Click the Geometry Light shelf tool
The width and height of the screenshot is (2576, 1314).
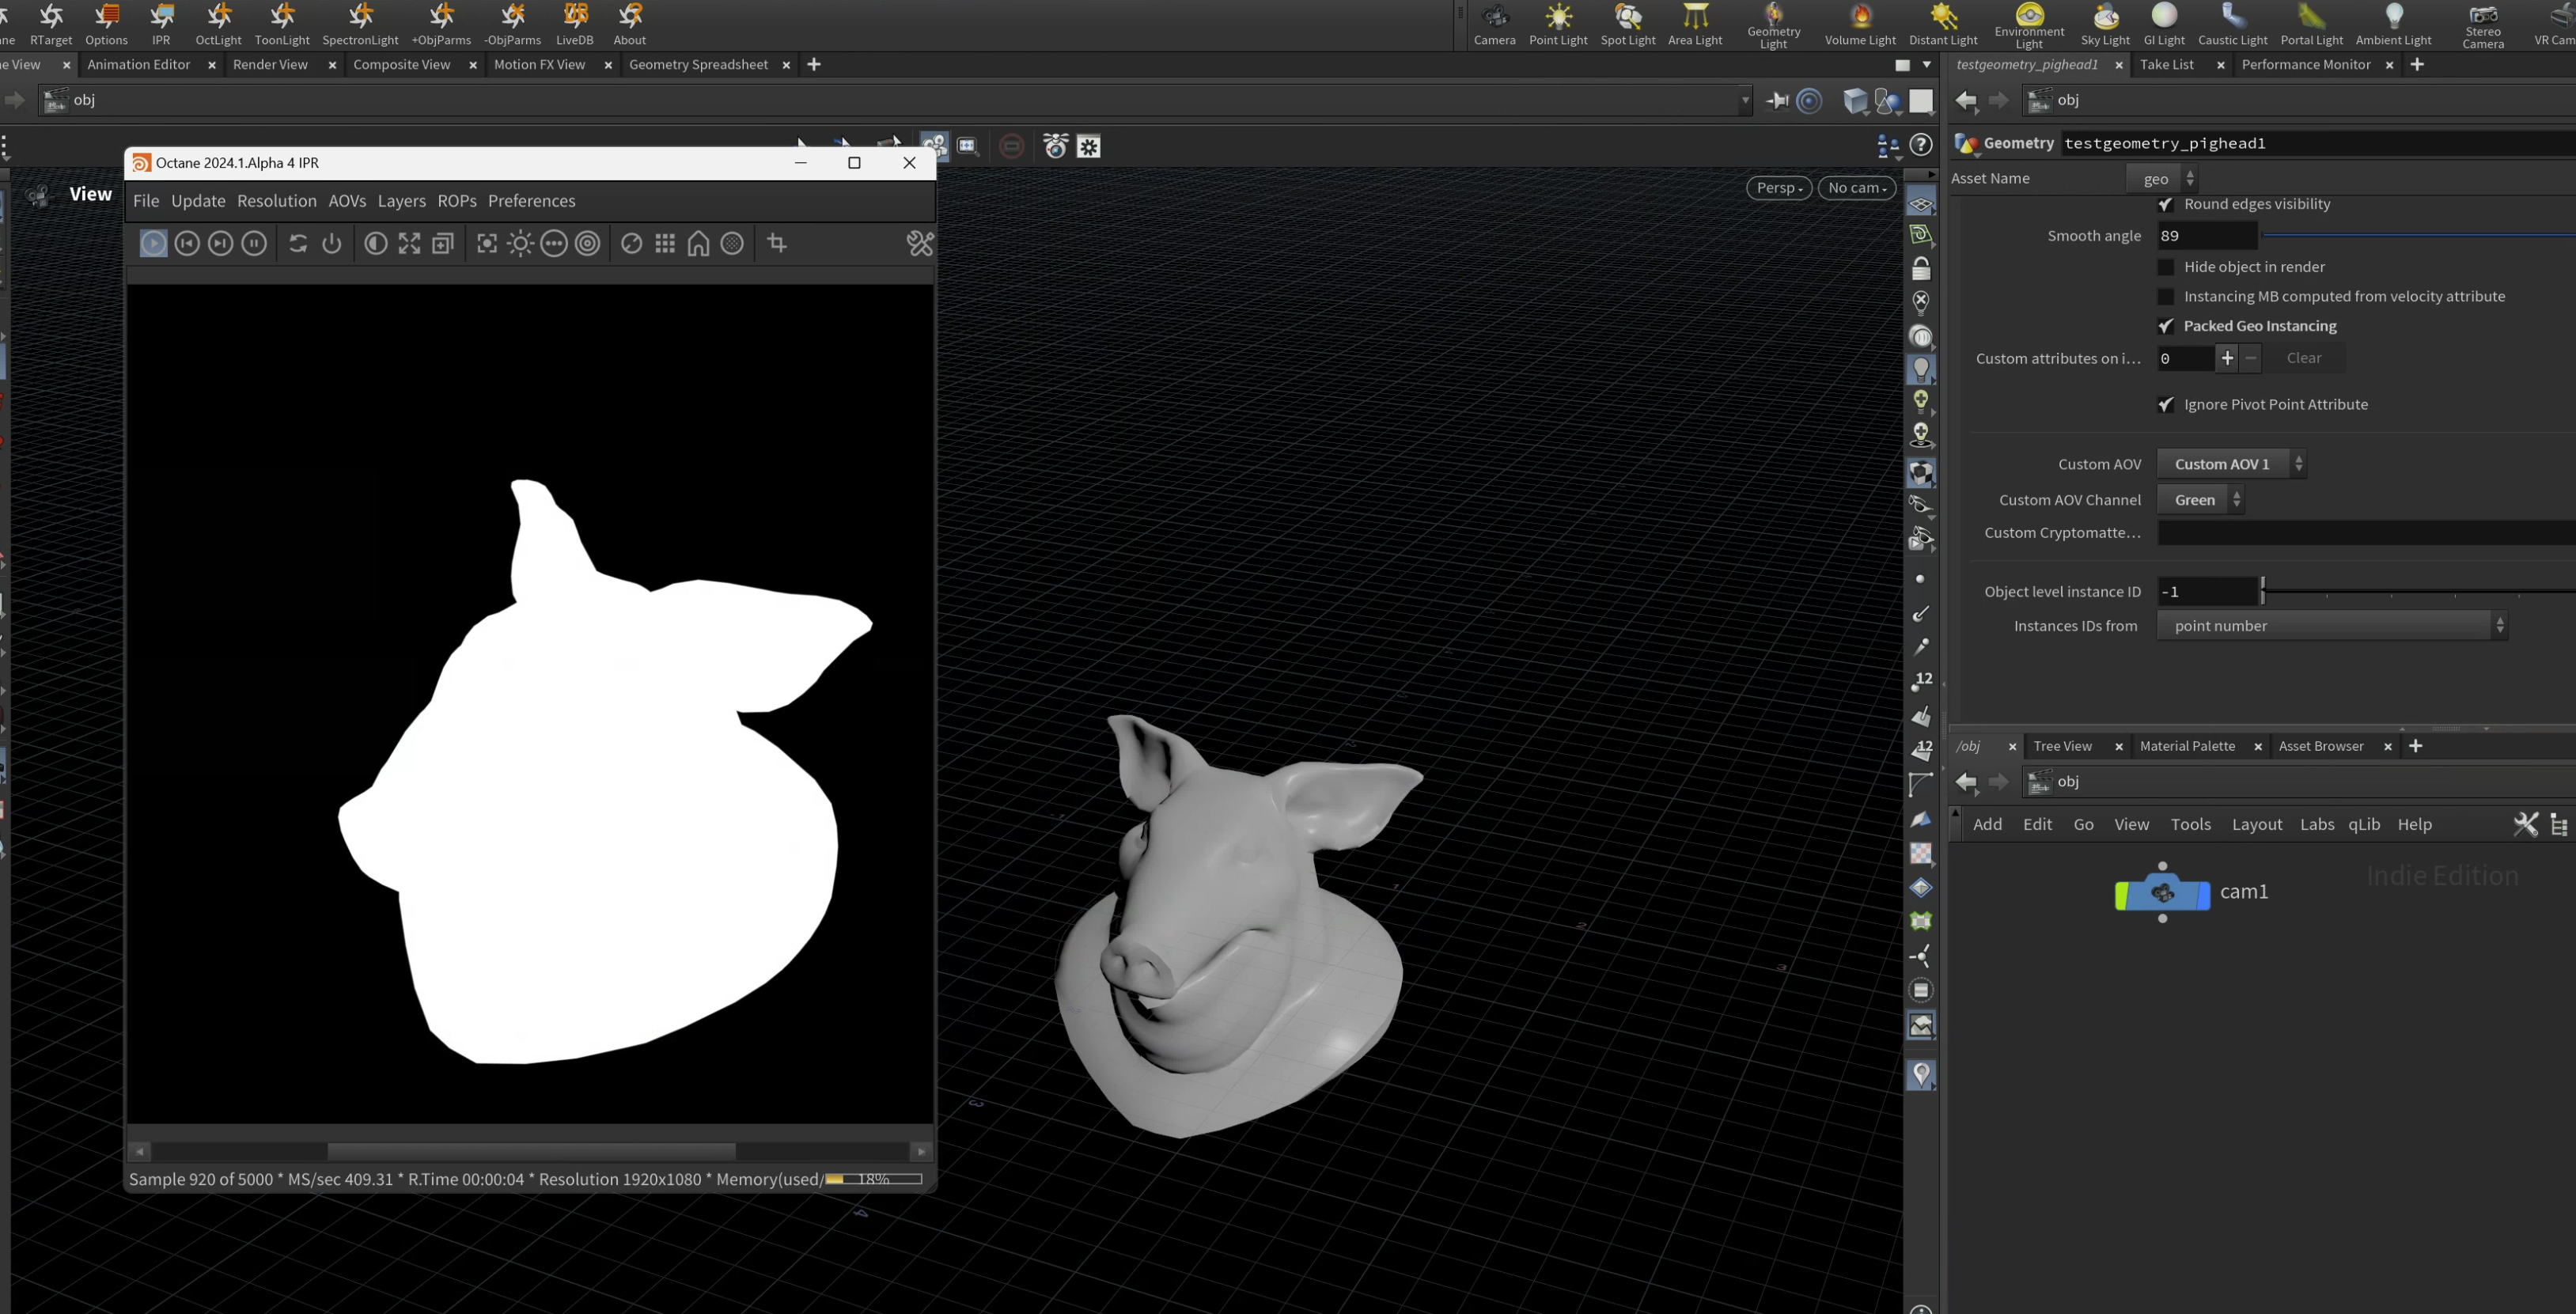1773,25
